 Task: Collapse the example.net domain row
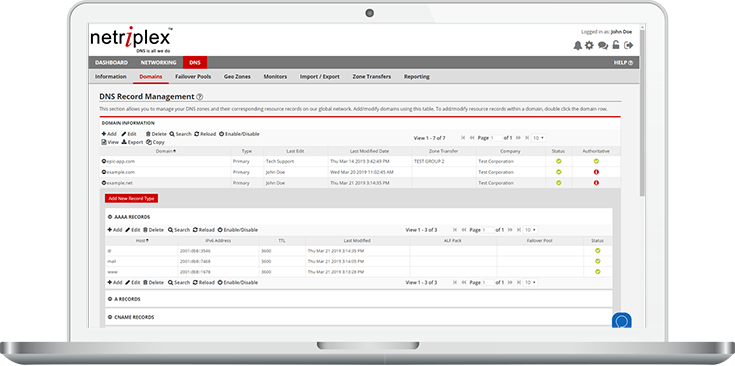tap(104, 183)
